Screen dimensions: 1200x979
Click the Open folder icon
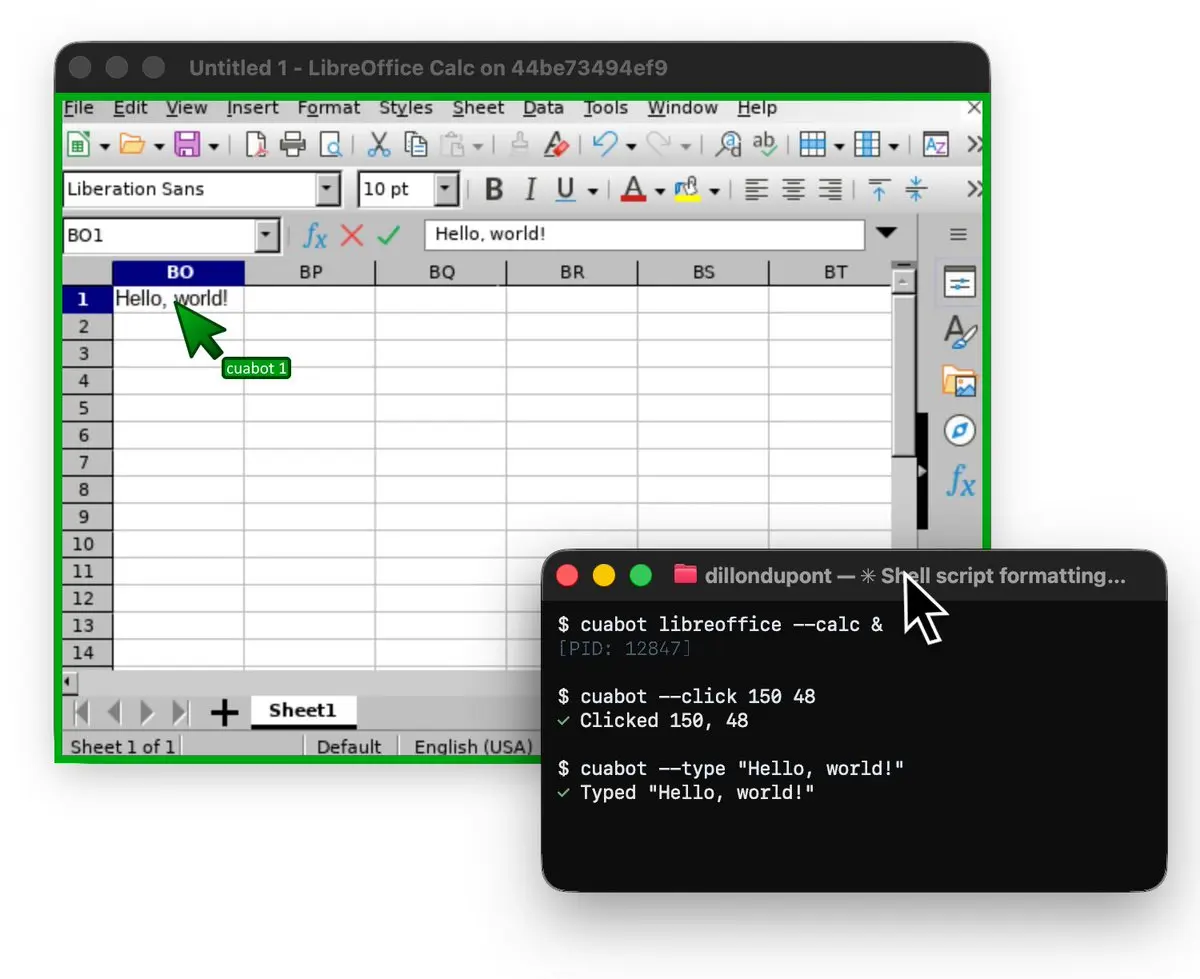tap(132, 145)
